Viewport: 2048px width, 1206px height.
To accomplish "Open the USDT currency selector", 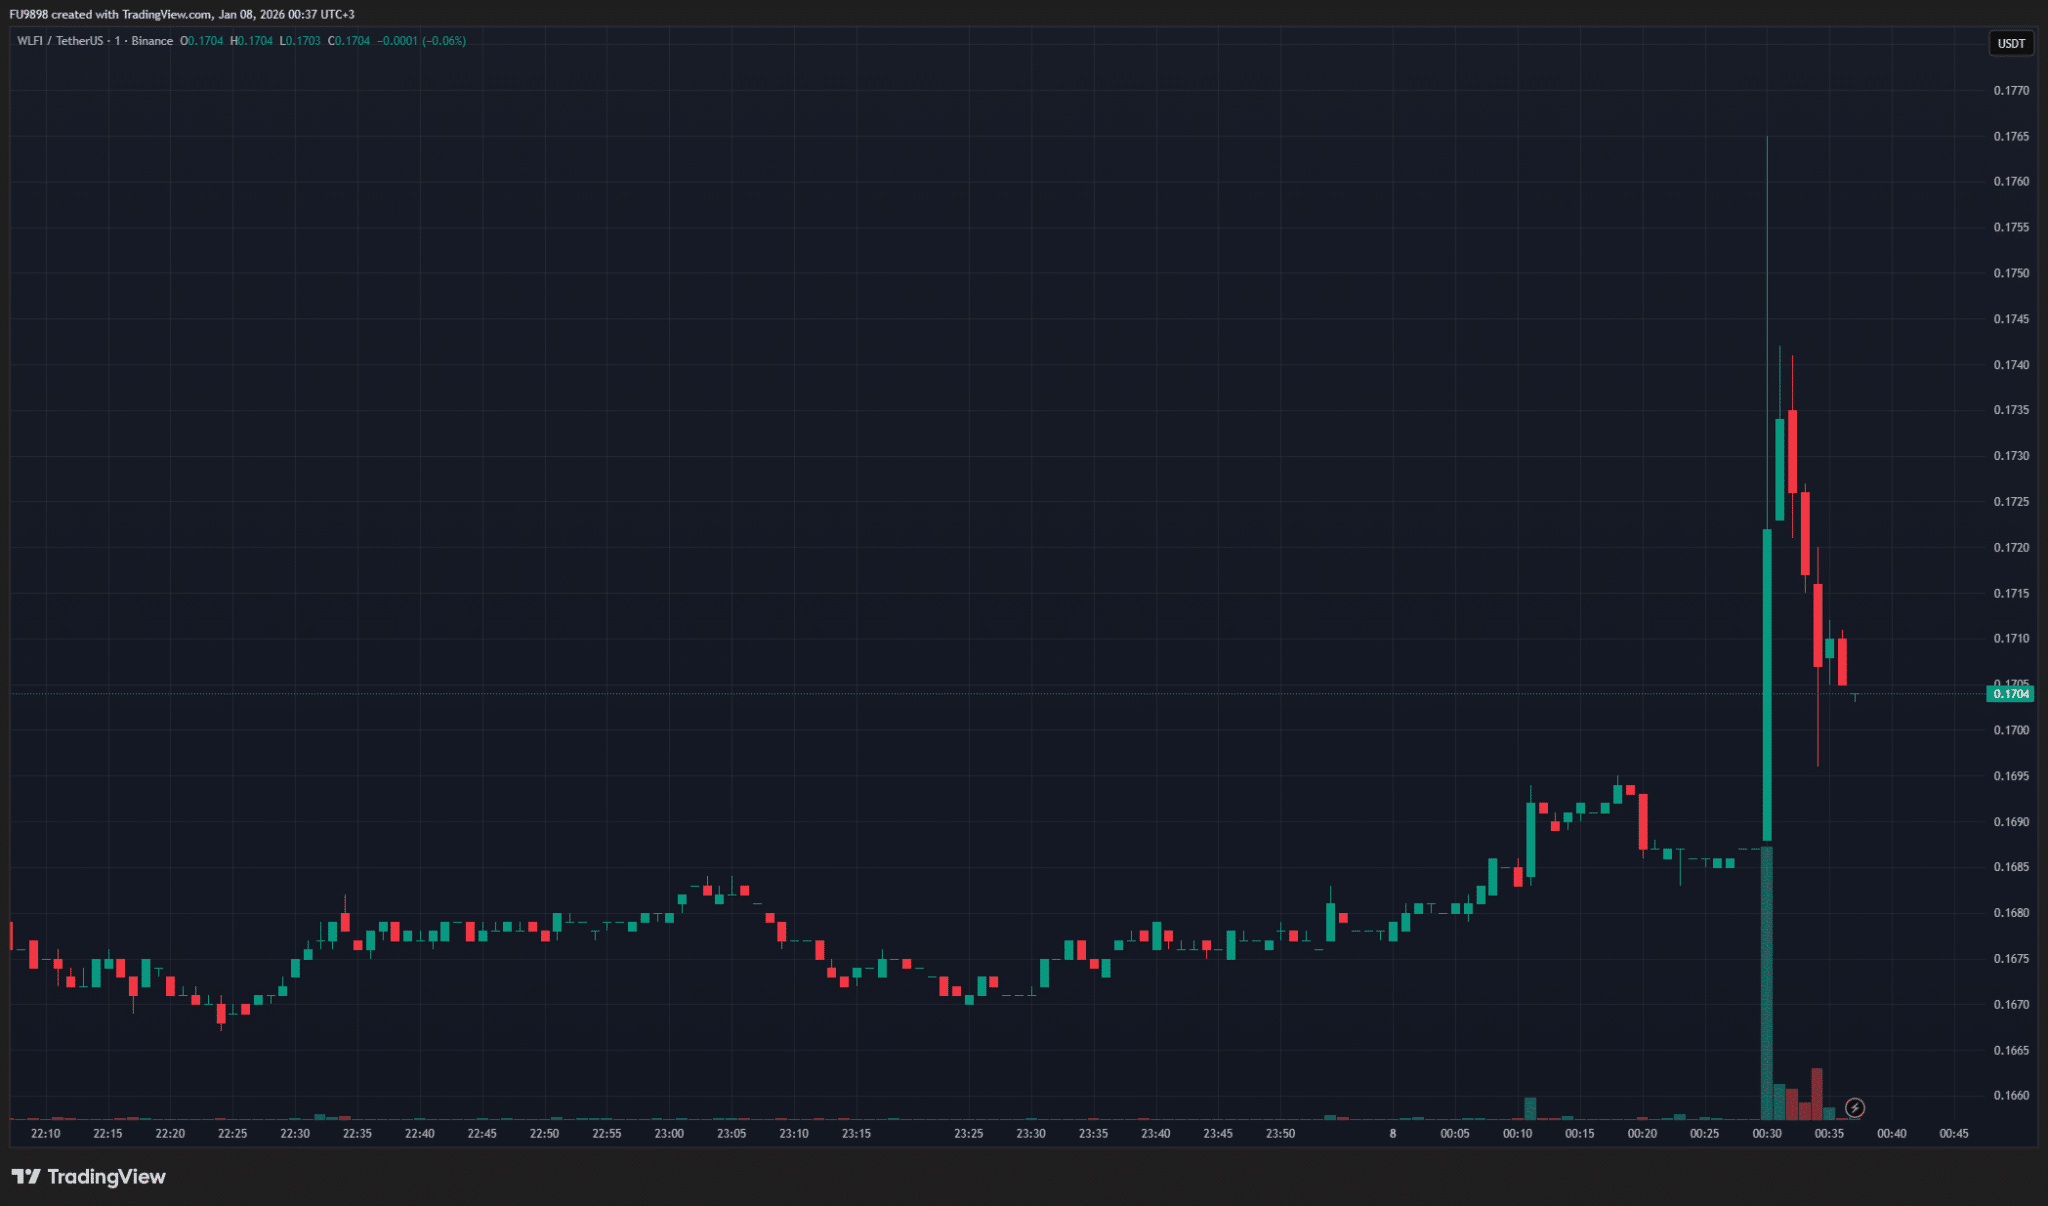I will 2010,43.
